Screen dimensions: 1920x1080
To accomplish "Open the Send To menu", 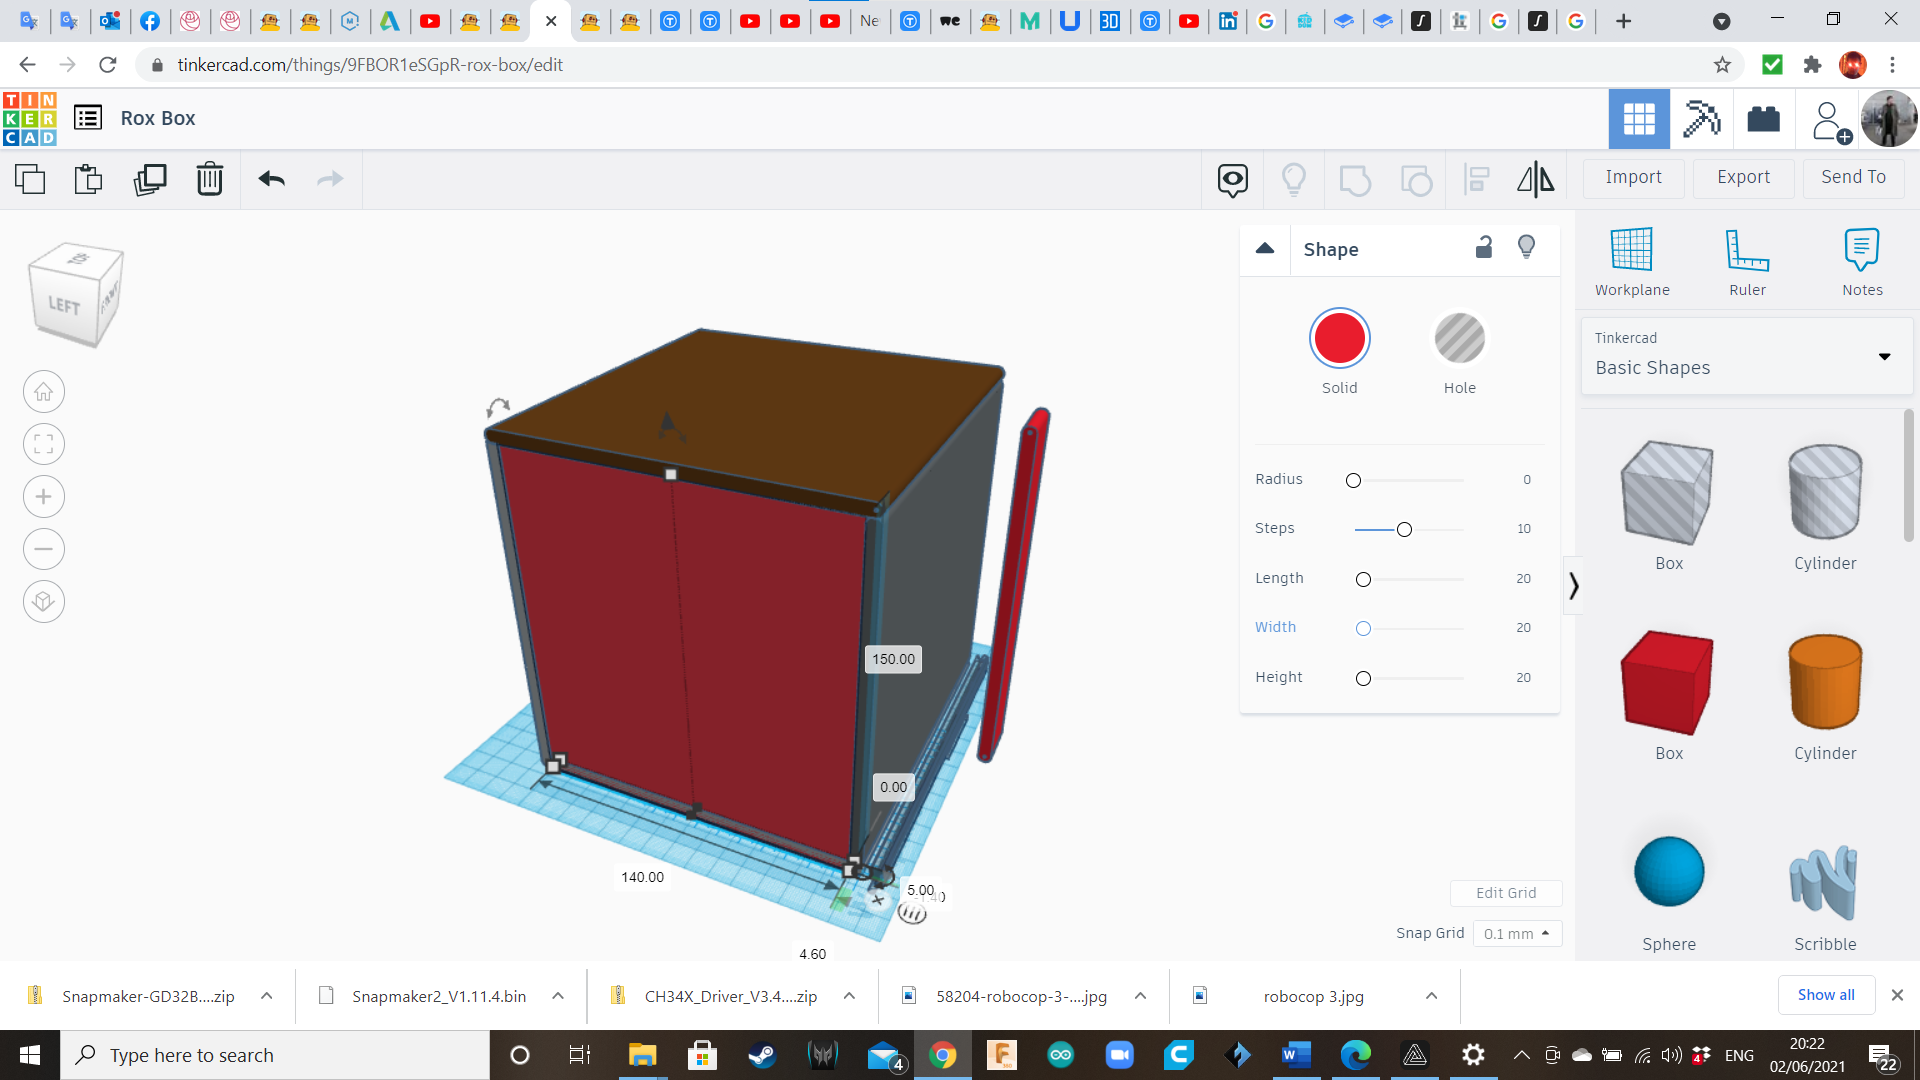I will tap(1853, 177).
